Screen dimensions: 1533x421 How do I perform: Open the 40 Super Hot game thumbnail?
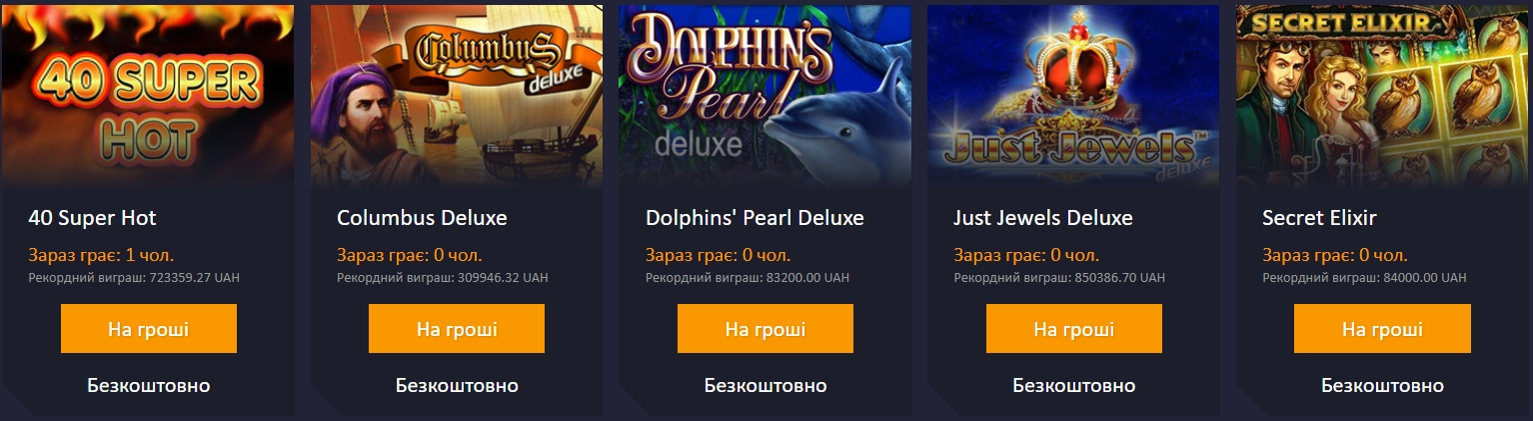click(x=147, y=96)
